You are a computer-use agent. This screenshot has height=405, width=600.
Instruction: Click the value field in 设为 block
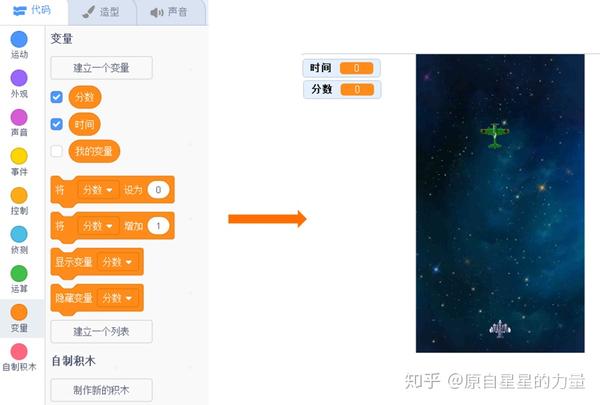[x=158, y=190]
